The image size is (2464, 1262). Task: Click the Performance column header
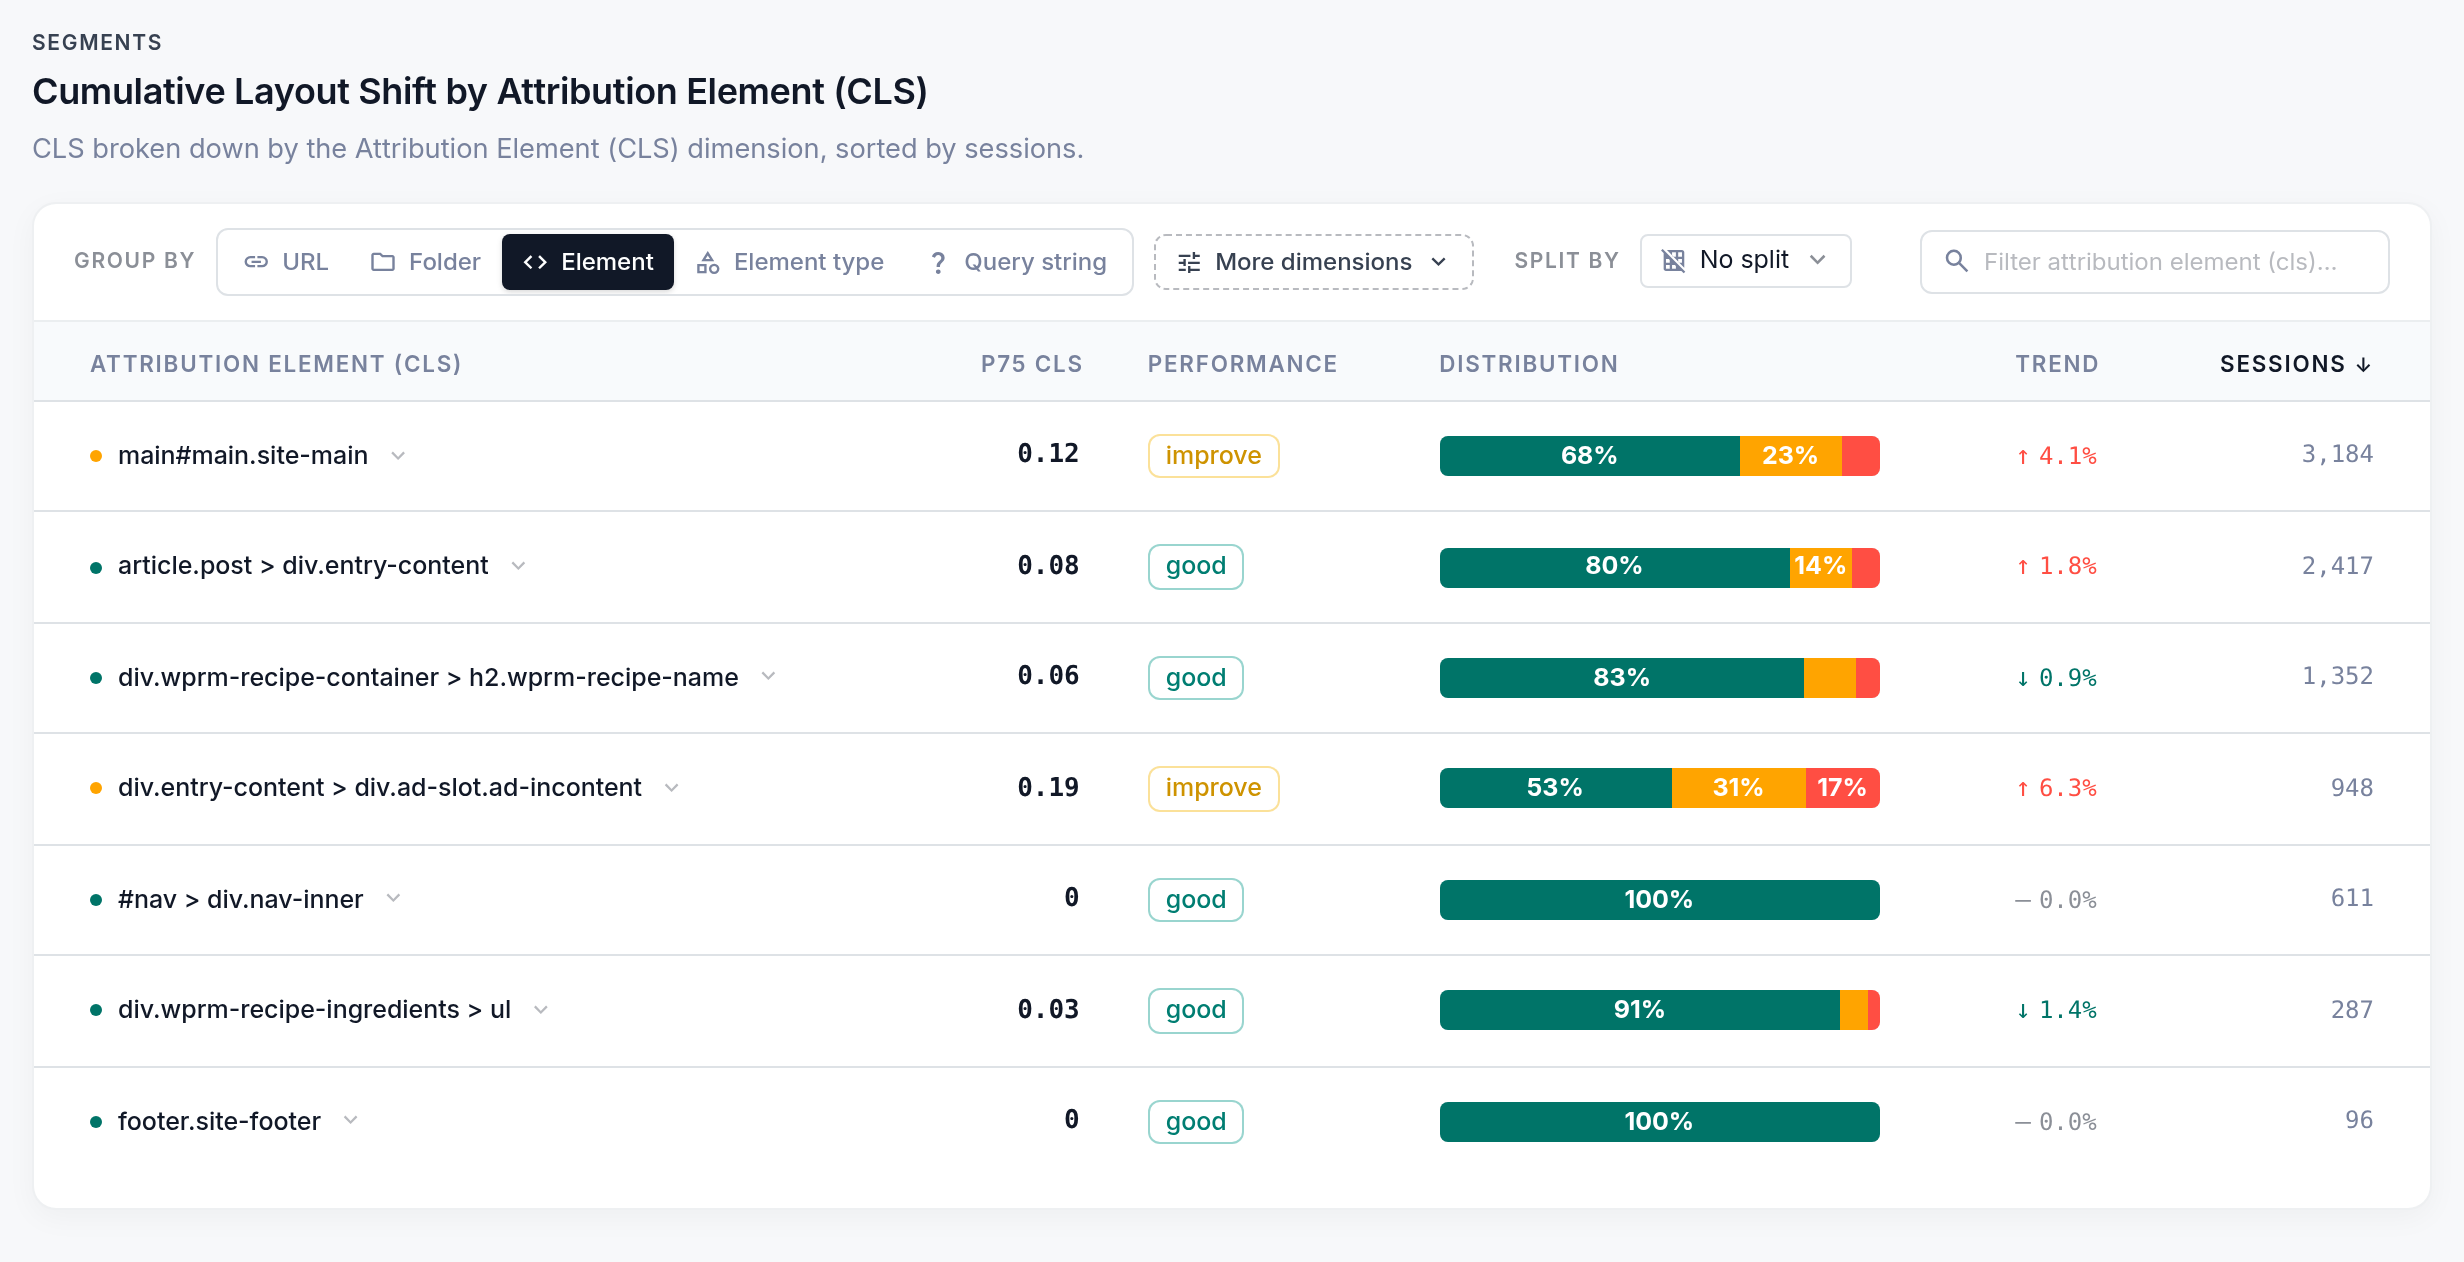[x=1242, y=364]
